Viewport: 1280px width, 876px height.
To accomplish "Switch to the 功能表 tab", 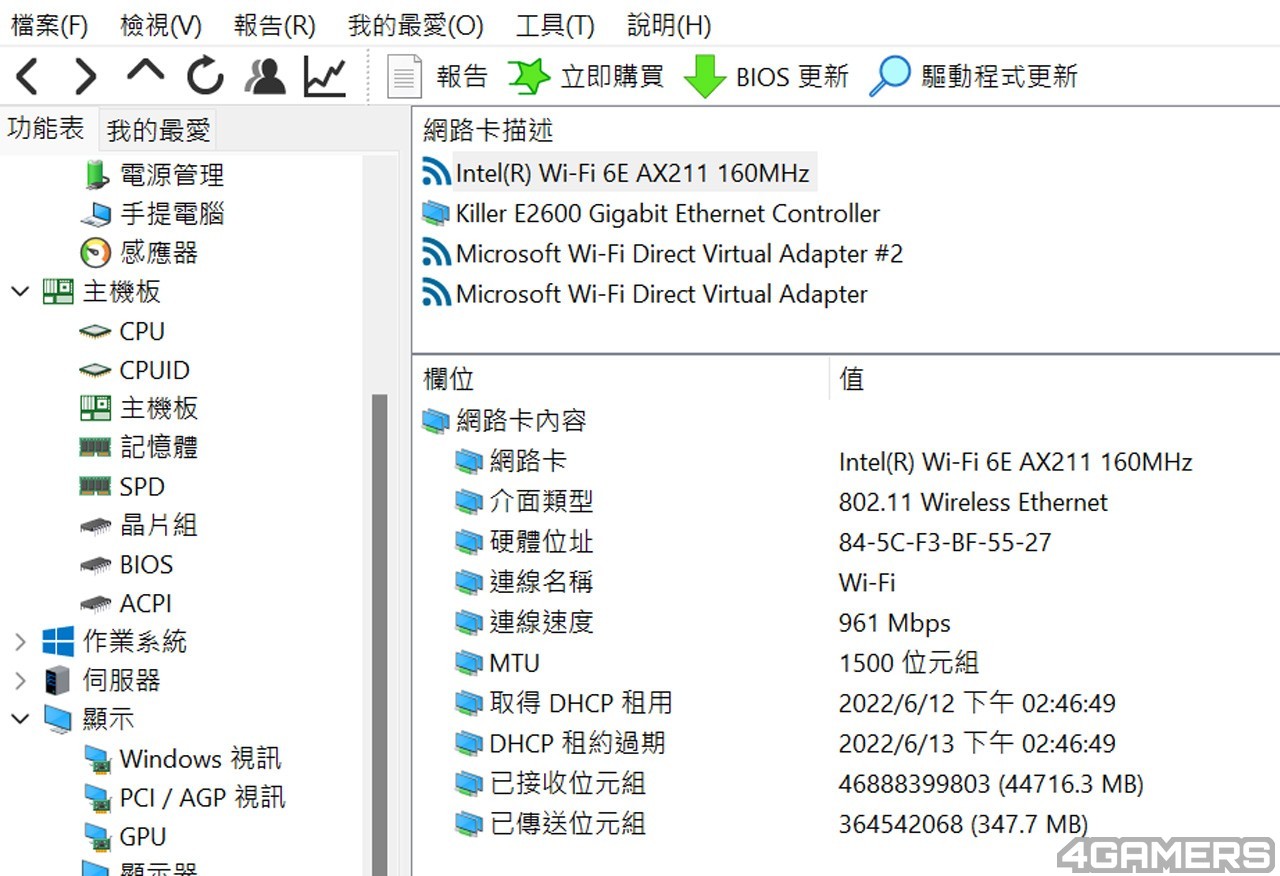I will pos(46,128).
